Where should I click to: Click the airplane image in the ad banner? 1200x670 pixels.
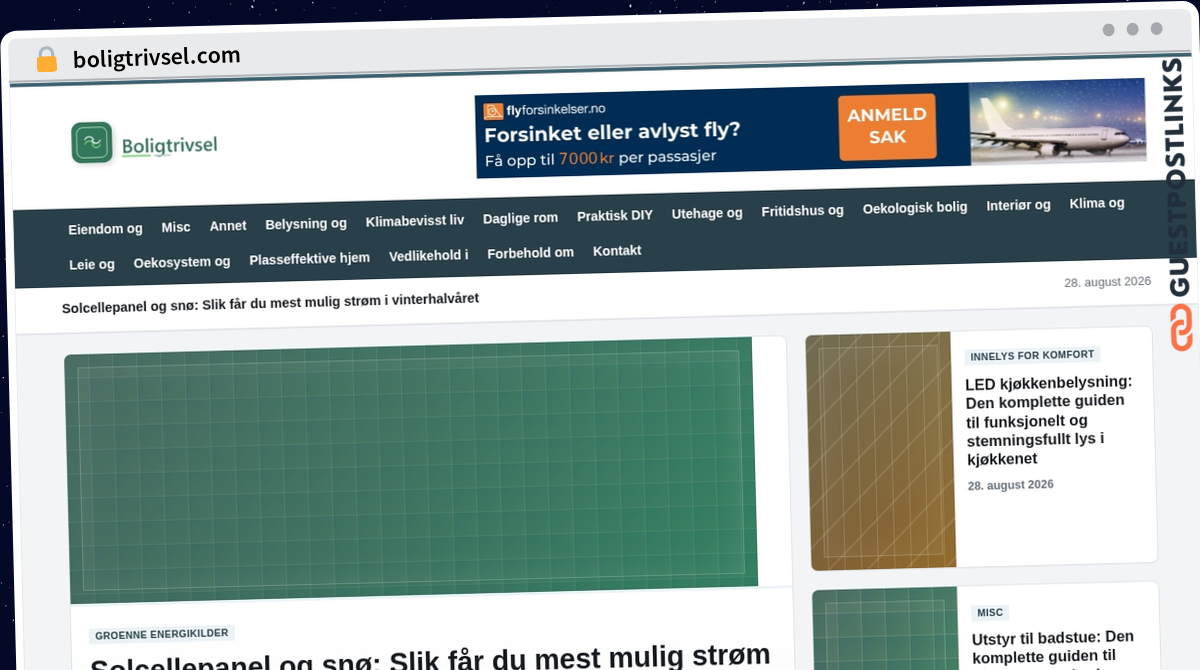(x=1058, y=122)
